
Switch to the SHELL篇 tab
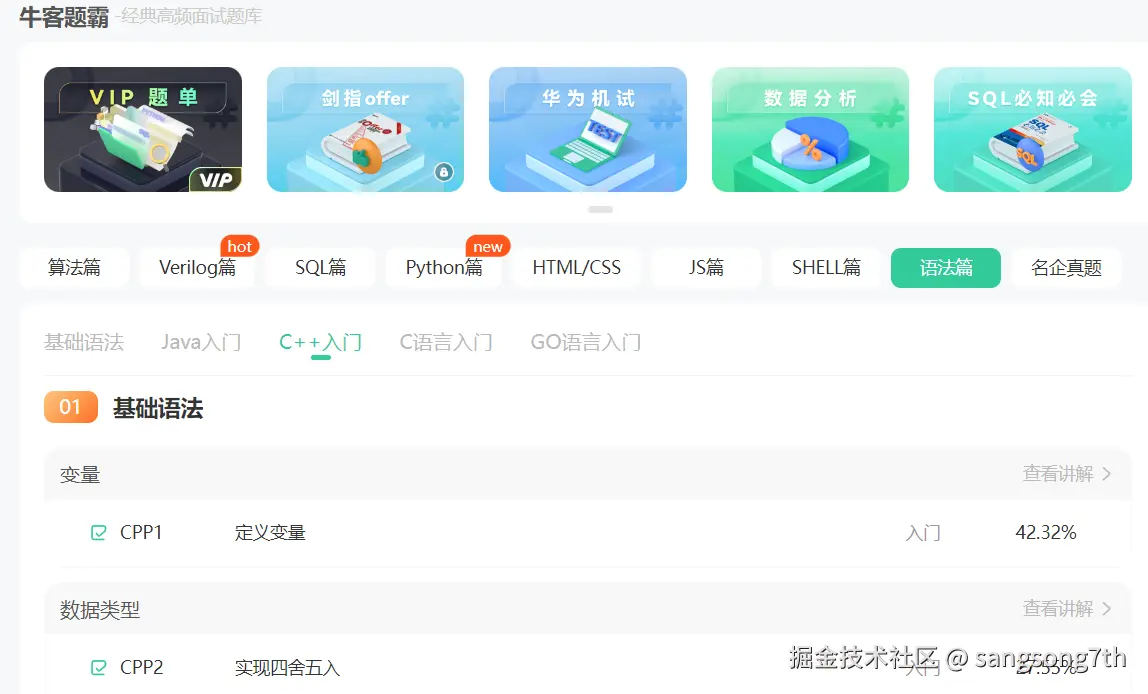tap(827, 268)
